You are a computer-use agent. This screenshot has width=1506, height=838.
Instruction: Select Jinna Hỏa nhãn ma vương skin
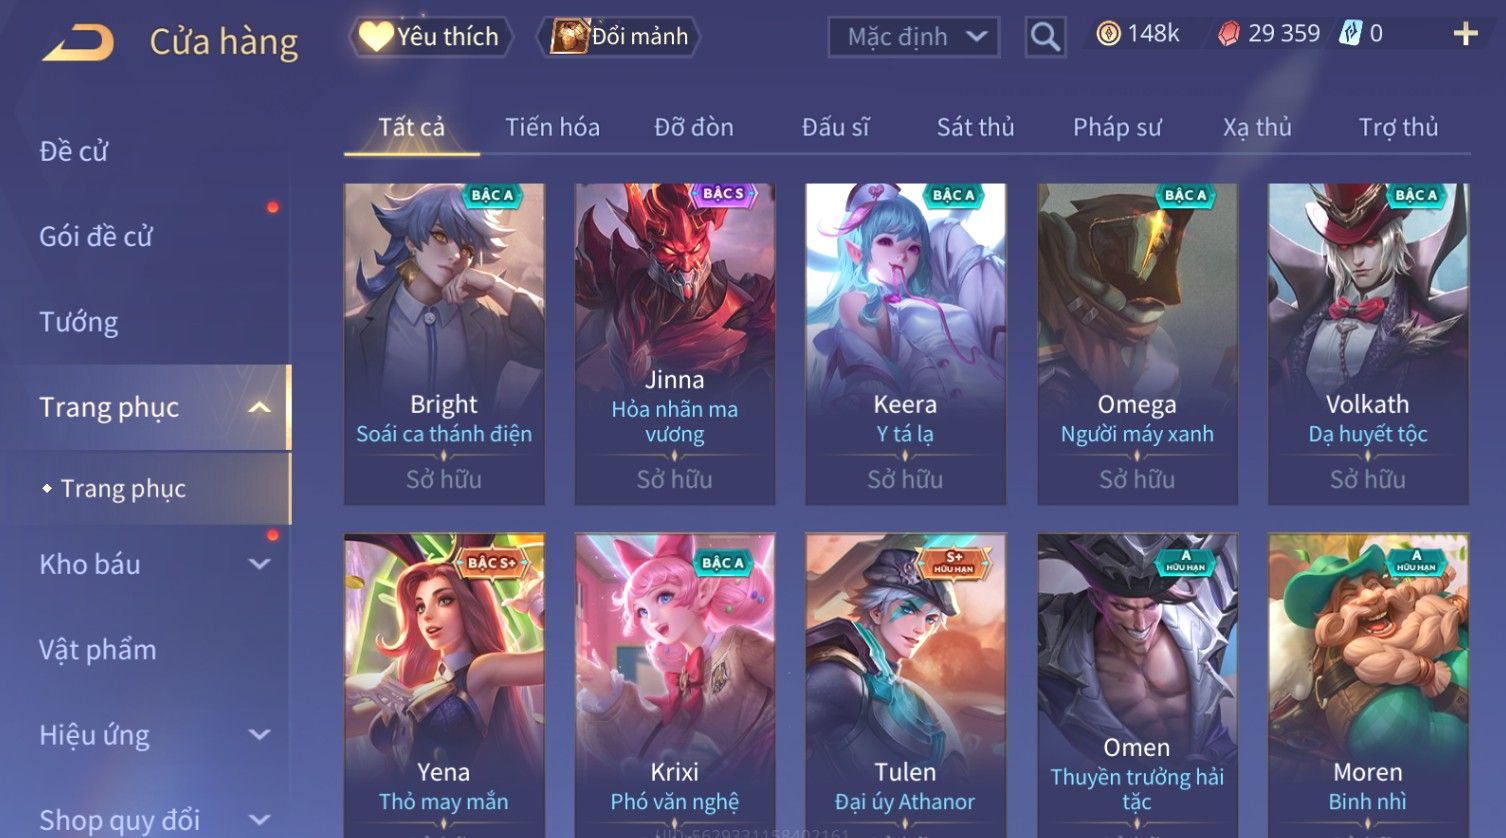tap(675, 344)
